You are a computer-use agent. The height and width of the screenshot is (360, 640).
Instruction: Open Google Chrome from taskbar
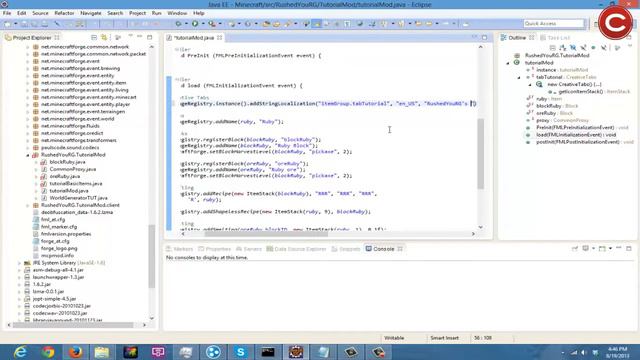click(x=48, y=352)
